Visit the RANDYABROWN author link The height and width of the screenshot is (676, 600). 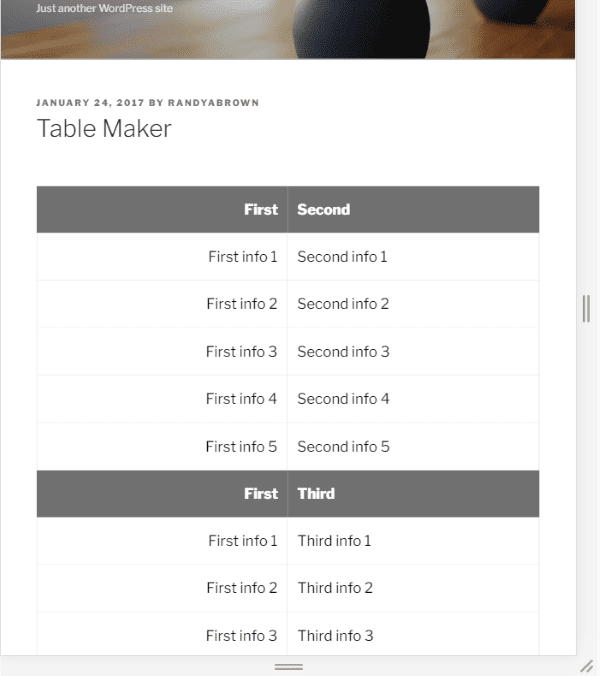point(213,102)
